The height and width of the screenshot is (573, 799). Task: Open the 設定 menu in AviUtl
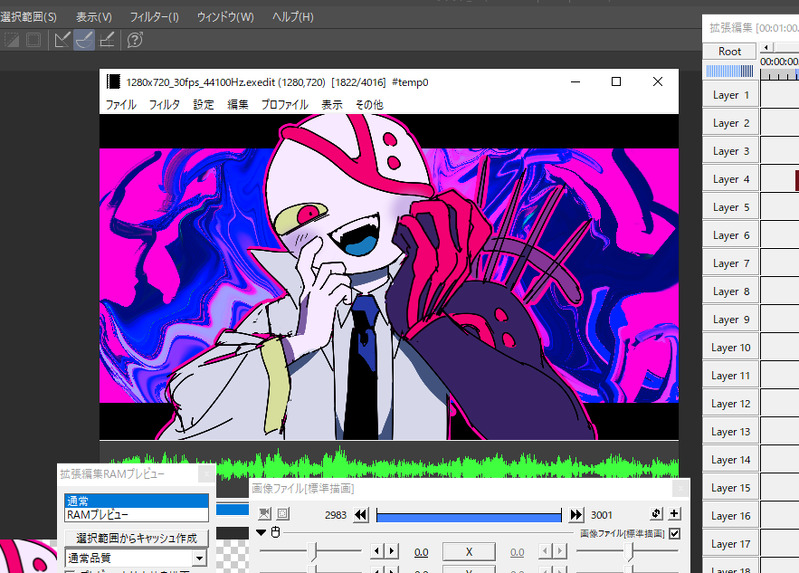[203, 105]
